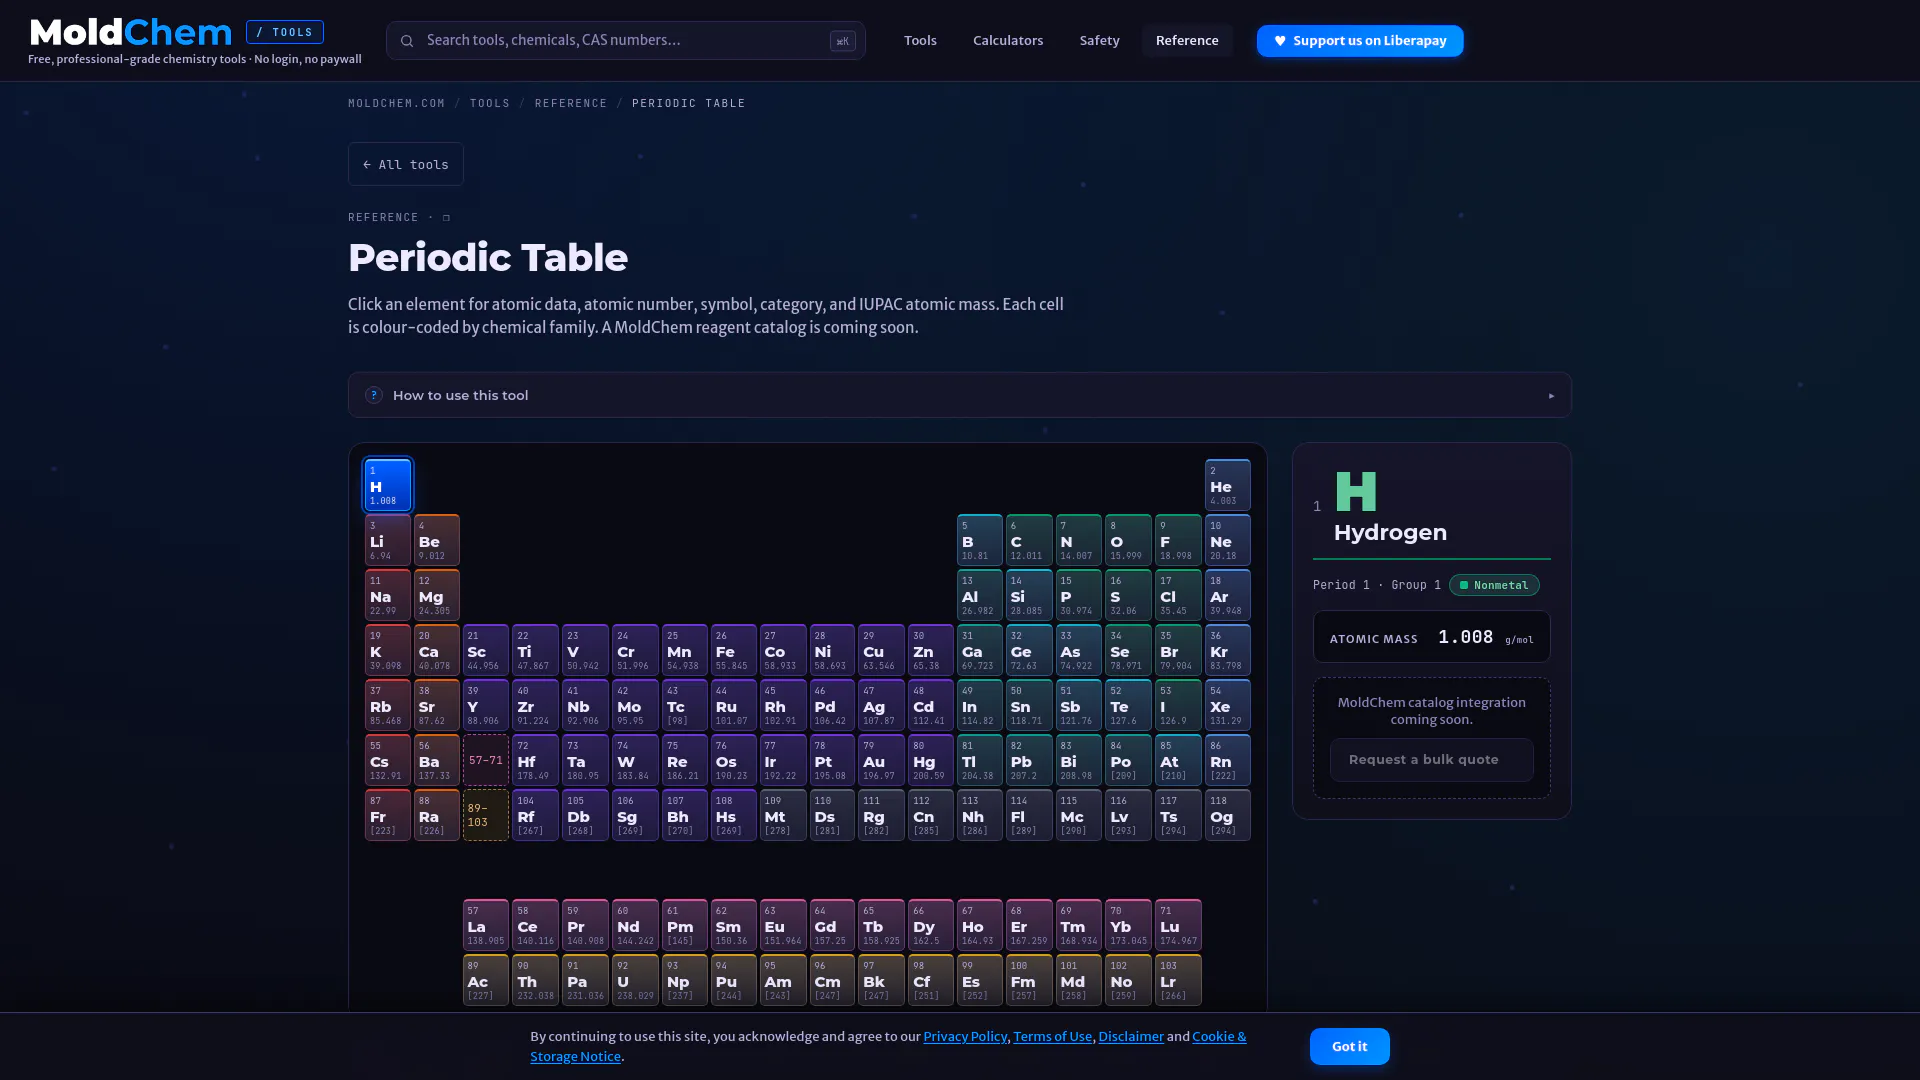Select the Calcium (Ca) cell
The height and width of the screenshot is (1080, 1920).
[437, 650]
